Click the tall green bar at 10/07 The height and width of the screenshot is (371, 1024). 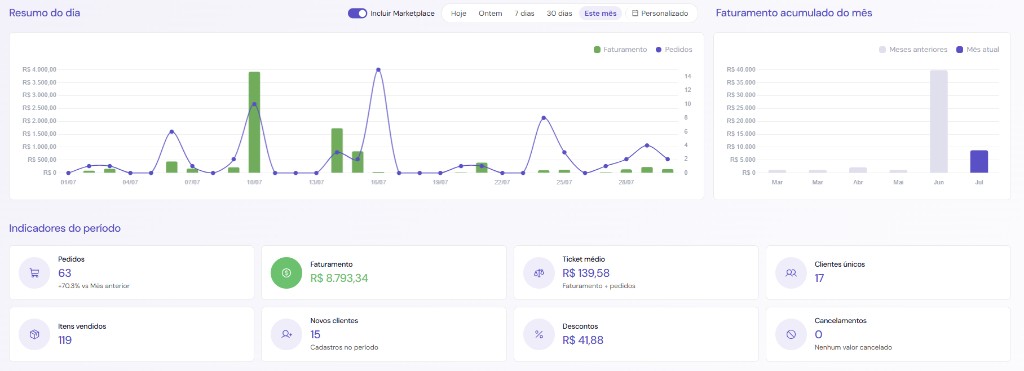tap(254, 122)
